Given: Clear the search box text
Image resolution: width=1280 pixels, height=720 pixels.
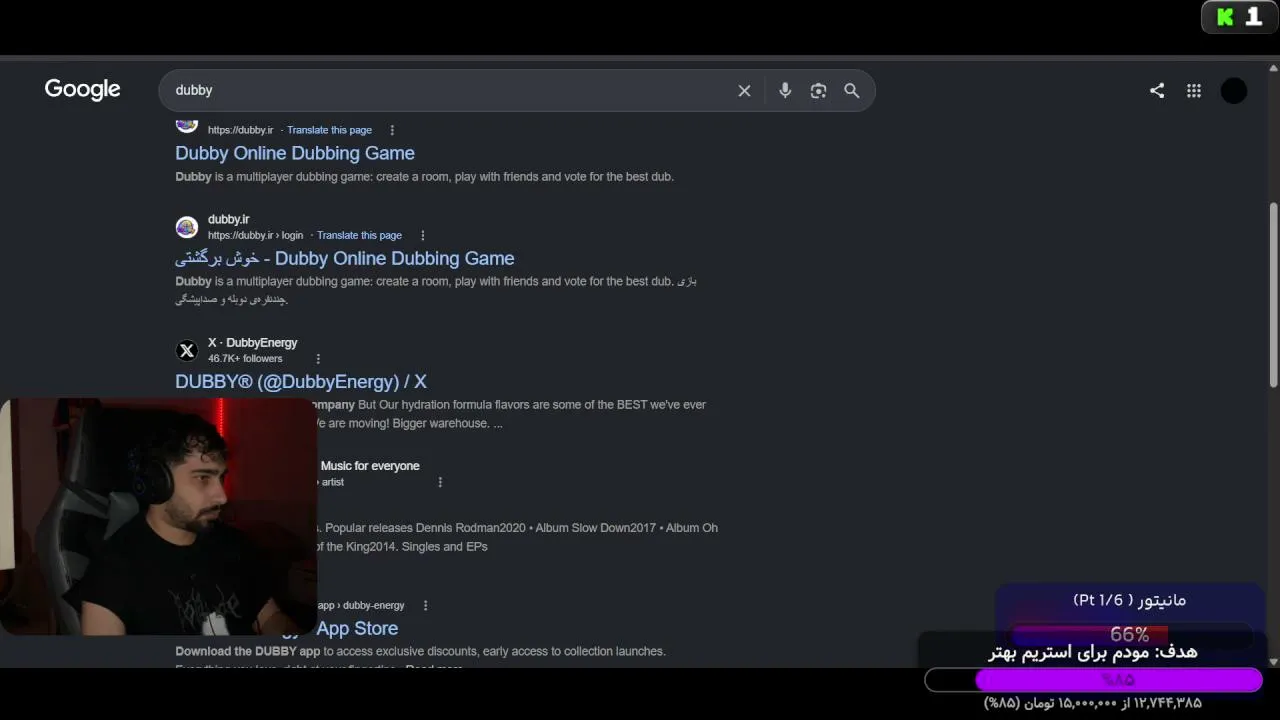Looking at the screenshot, I should pos(744,91).
